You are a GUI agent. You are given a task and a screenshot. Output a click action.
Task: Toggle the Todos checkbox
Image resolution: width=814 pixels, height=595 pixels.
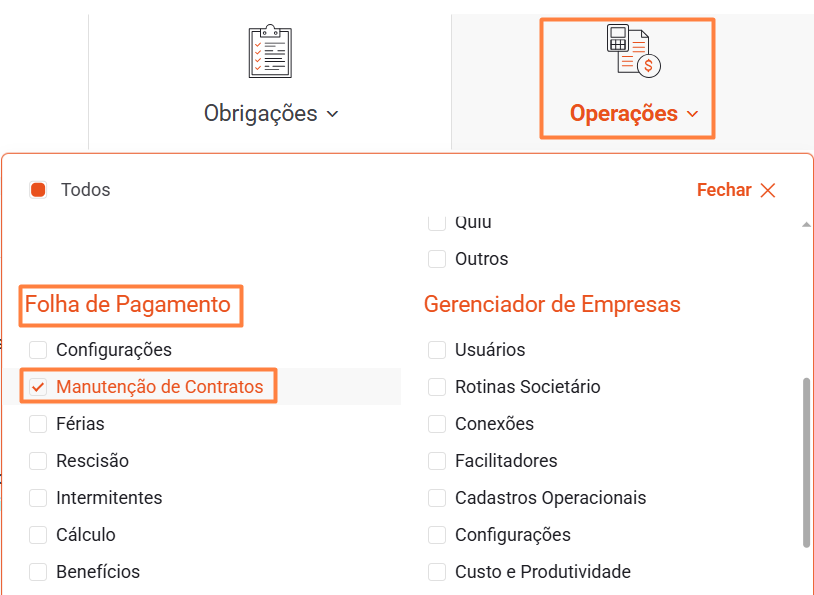click(38, 190)
